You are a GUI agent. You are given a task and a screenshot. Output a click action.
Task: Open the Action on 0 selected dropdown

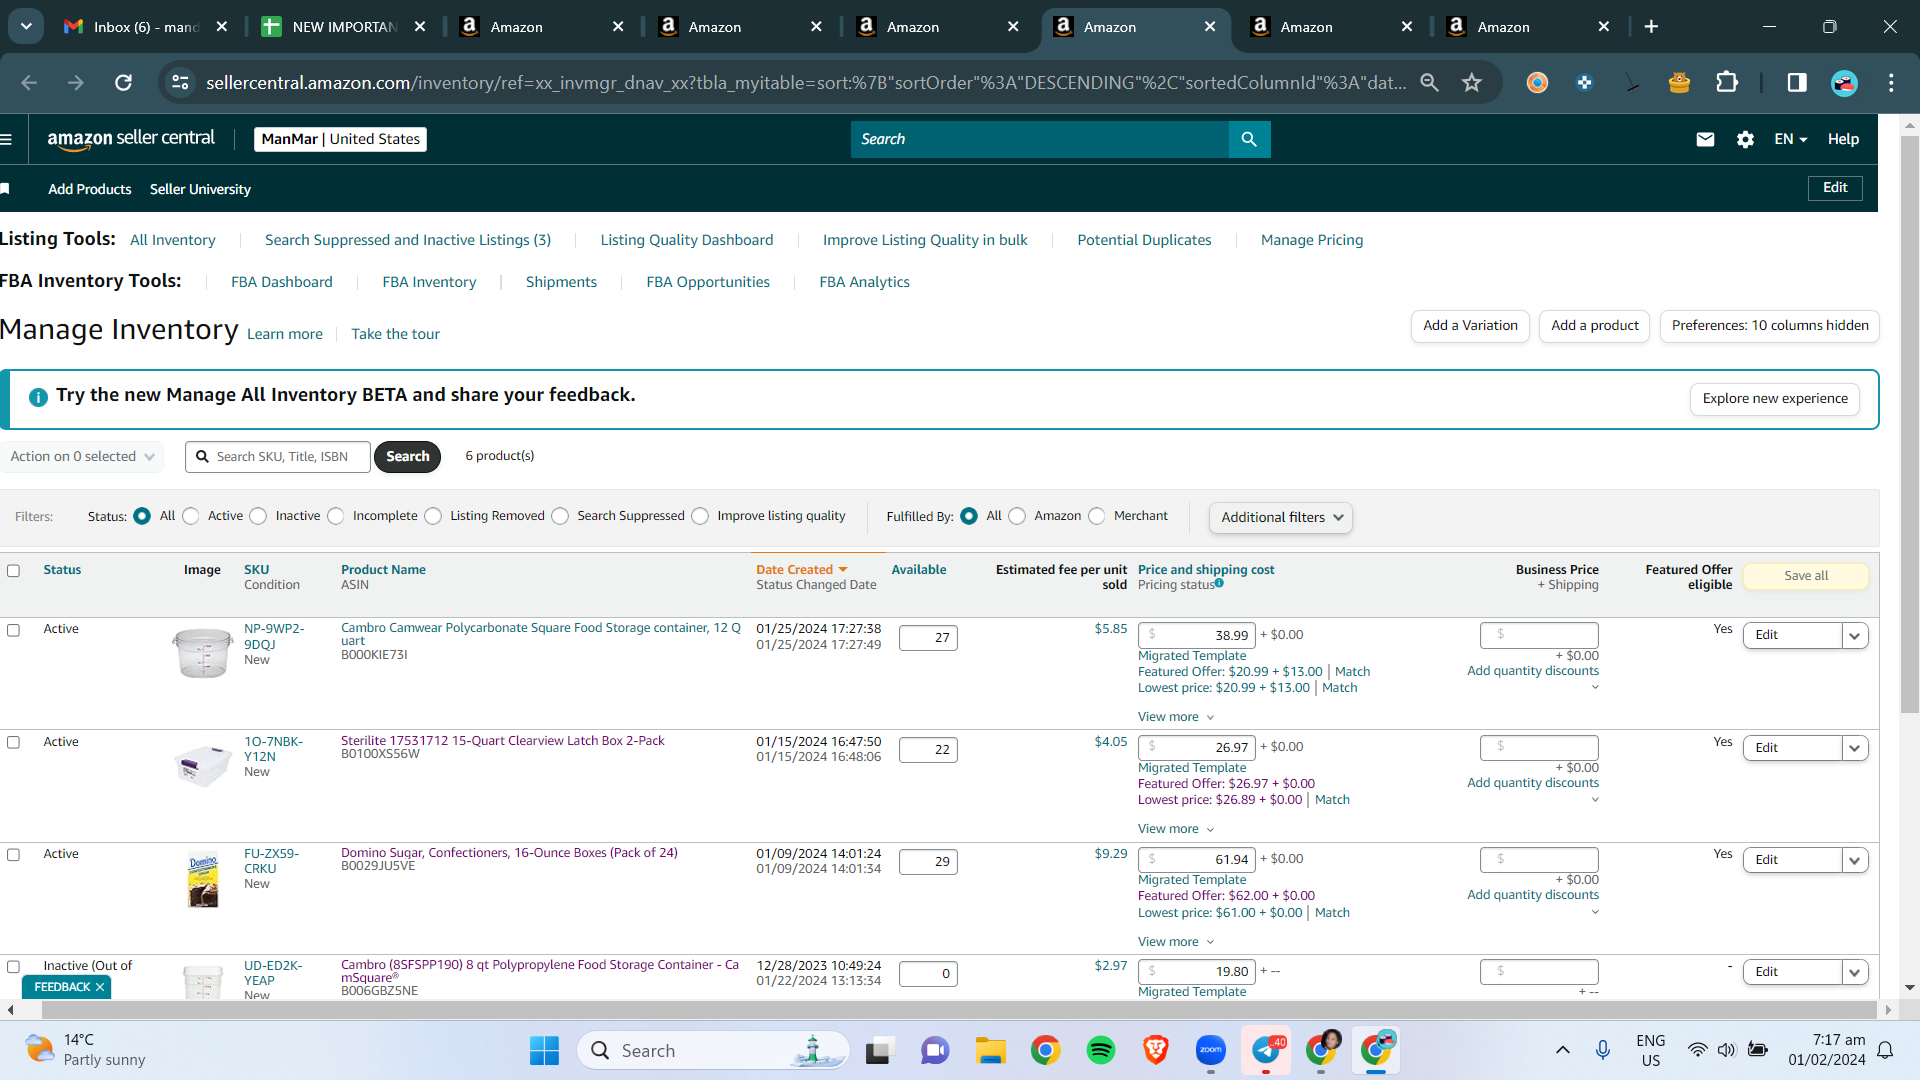pos(82,456)
